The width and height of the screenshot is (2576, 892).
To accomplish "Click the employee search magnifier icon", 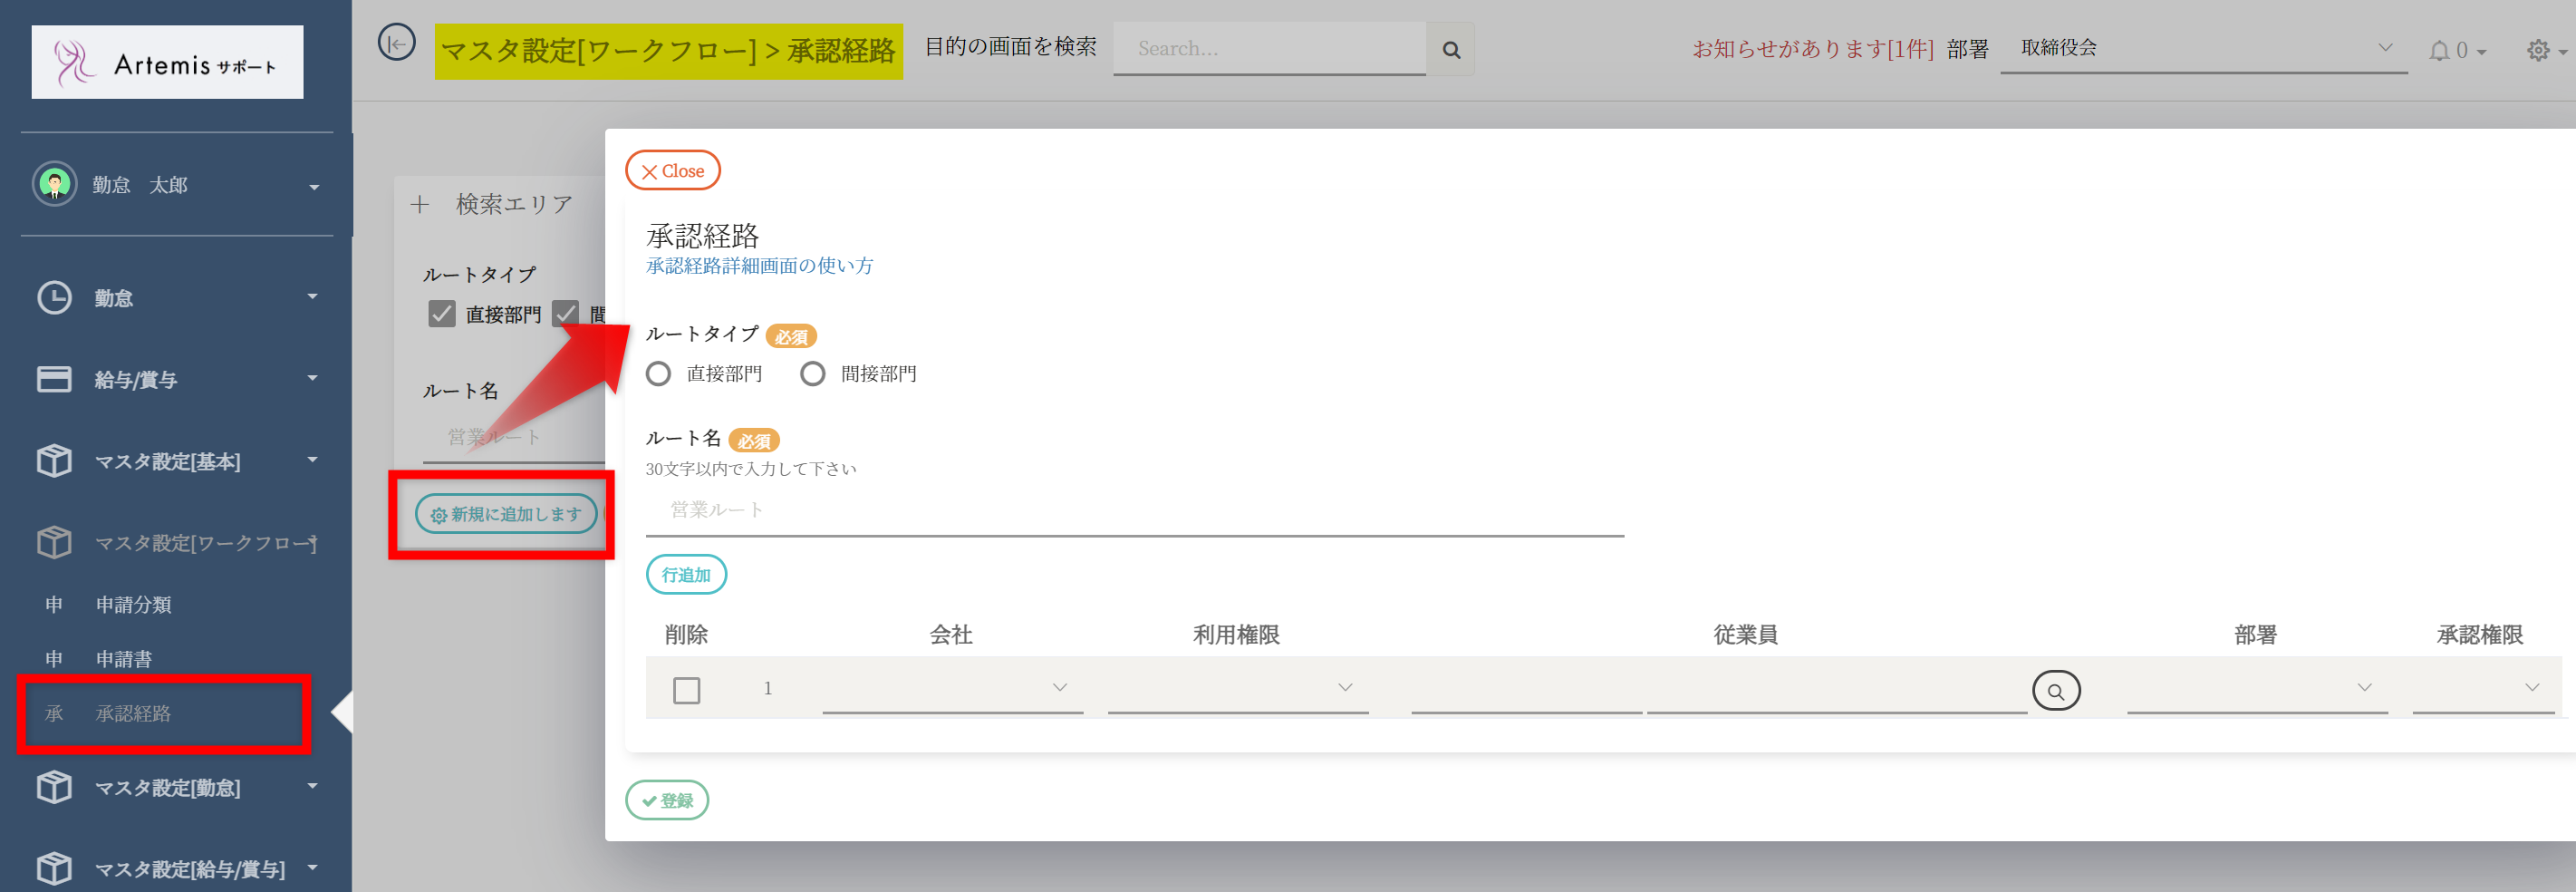I will tap(2055, 690).
